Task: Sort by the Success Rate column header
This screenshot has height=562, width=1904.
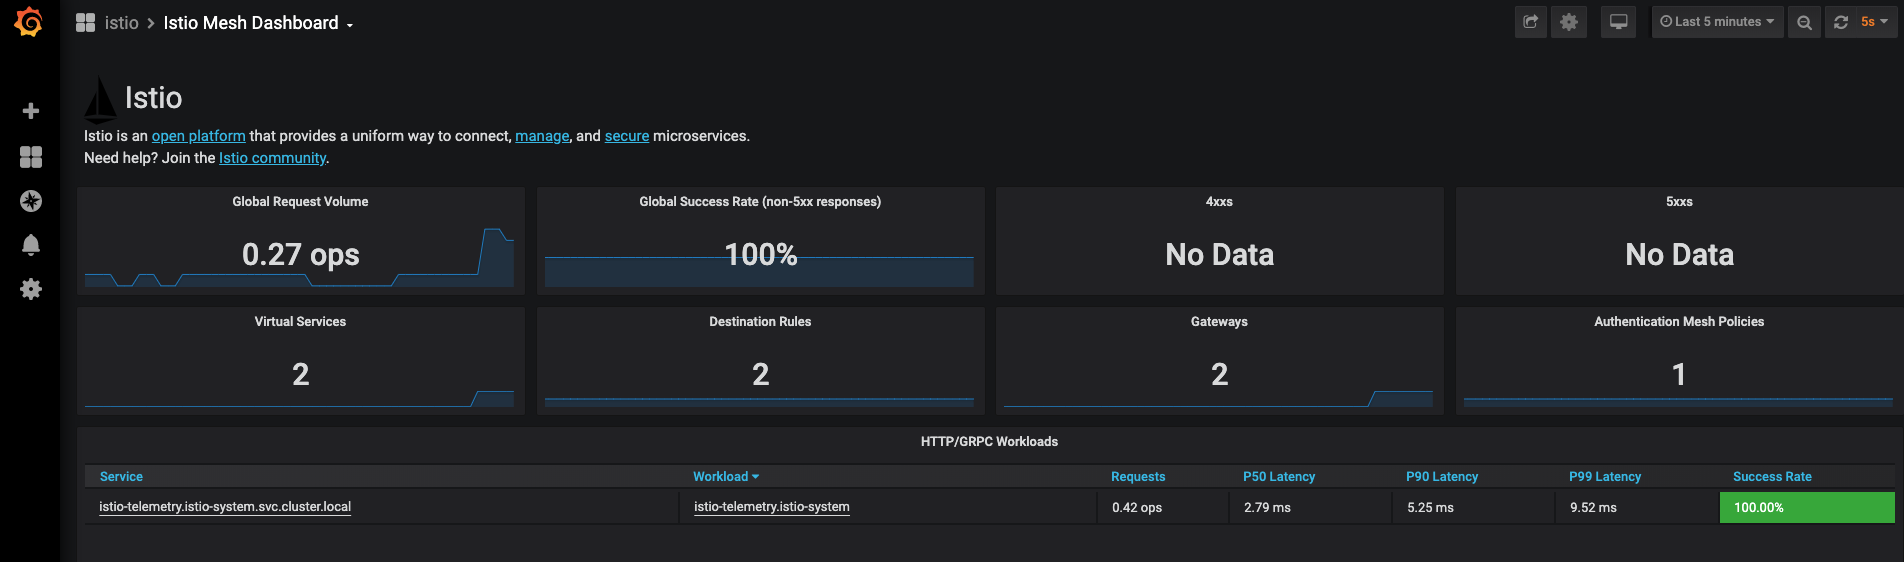Action: [x=1772, y=477]
